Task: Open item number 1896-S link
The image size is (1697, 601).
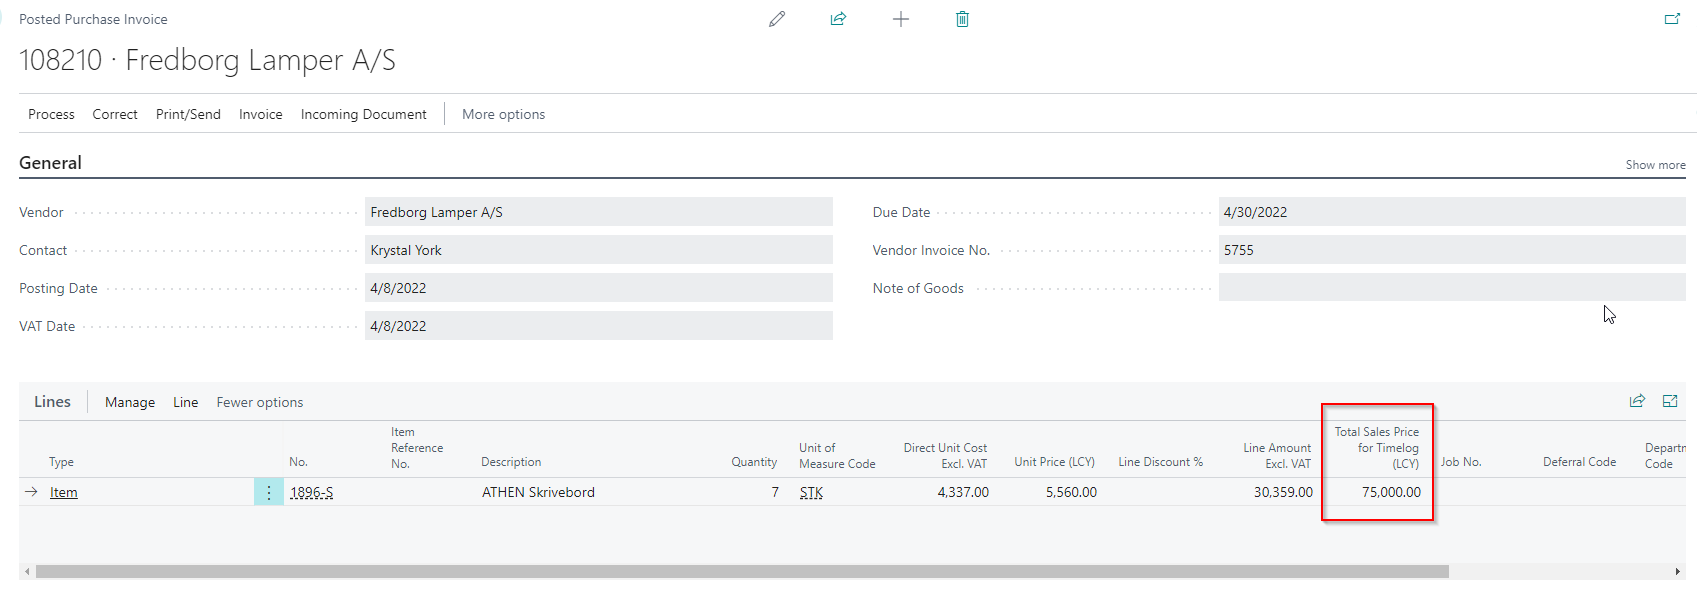Action: tap(311, 492)
